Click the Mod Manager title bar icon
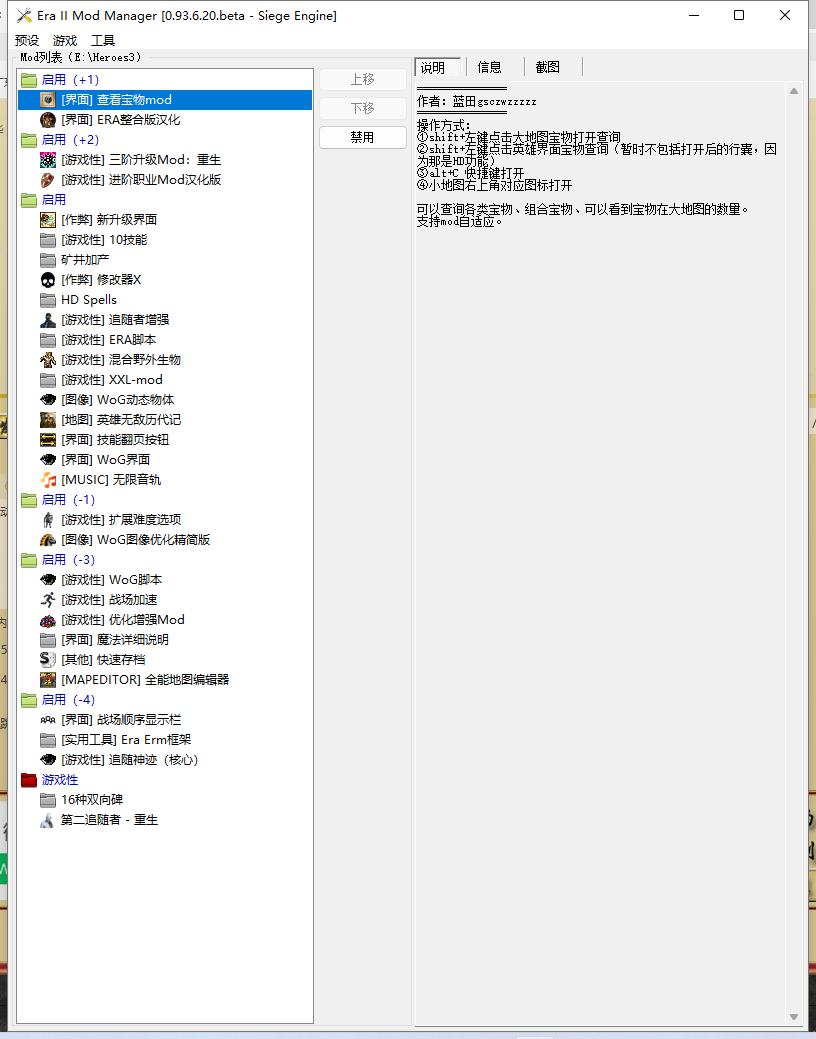Viewport: 816px width, 1039px height. 25,15
